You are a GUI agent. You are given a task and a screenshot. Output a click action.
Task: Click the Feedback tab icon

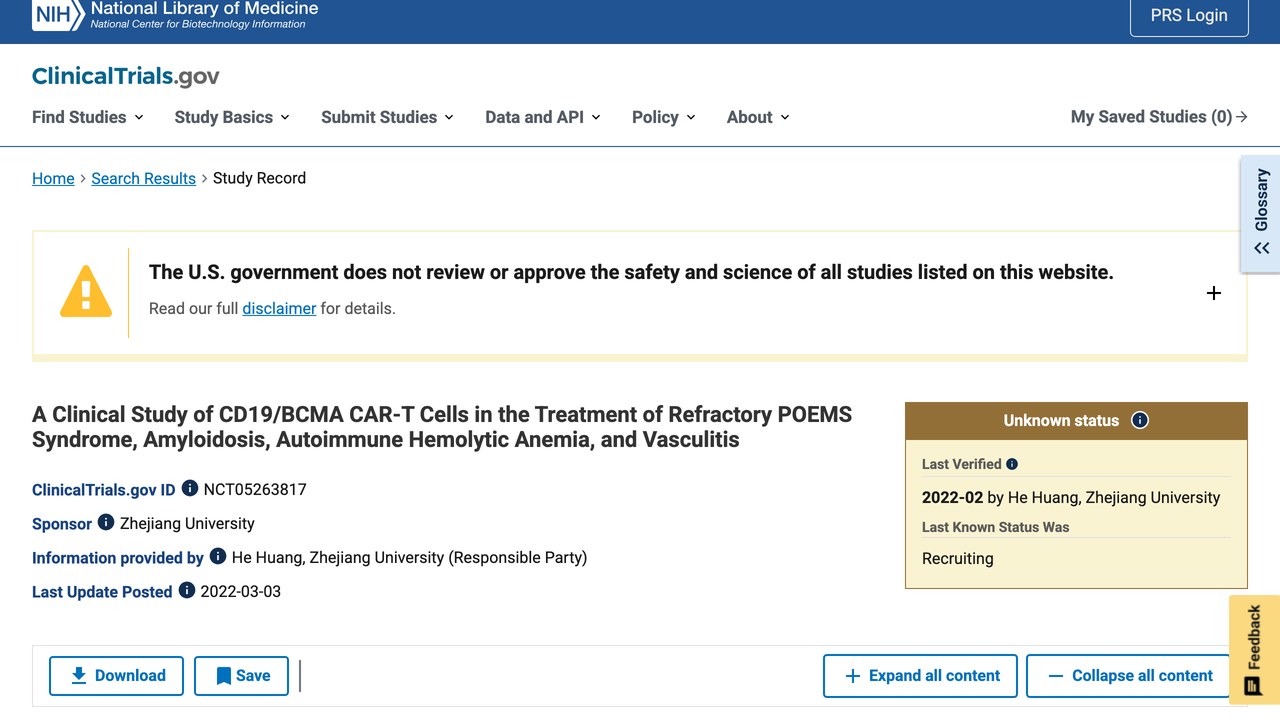1254,686
